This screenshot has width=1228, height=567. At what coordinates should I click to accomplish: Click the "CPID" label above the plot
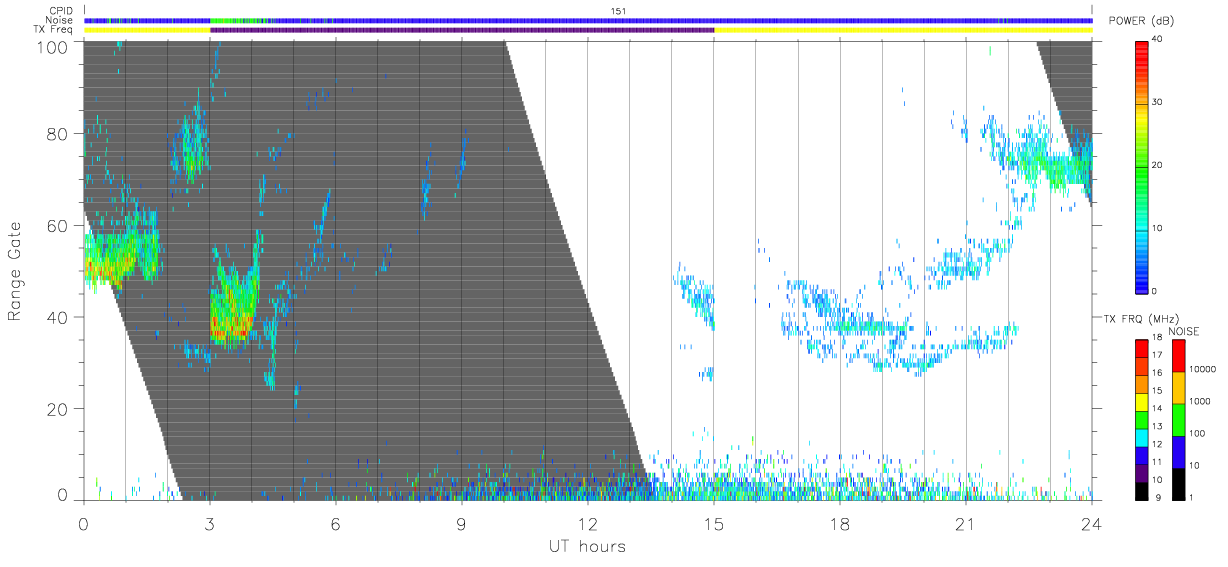[61, 11]
